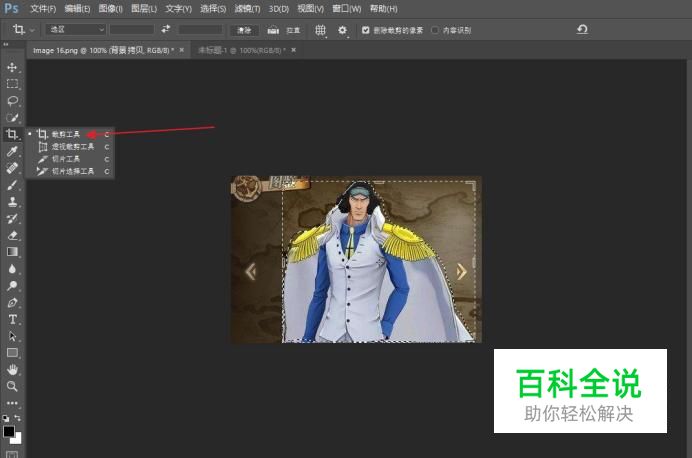The height and width of the screenshot is (458, 692).
Task: Select the Path Selection arrow tool
Action: (x=12, y=336)
